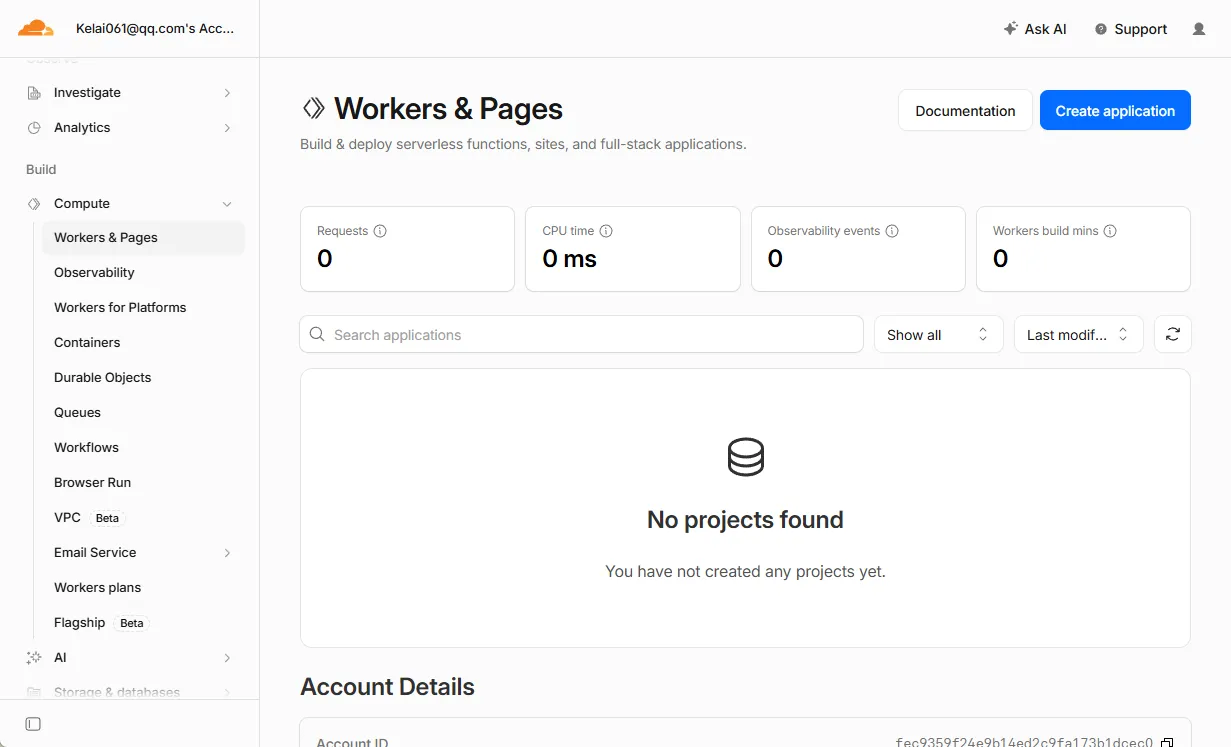Expand the Email Service chevron
The image size is (1231, 747).
[227, 553]
